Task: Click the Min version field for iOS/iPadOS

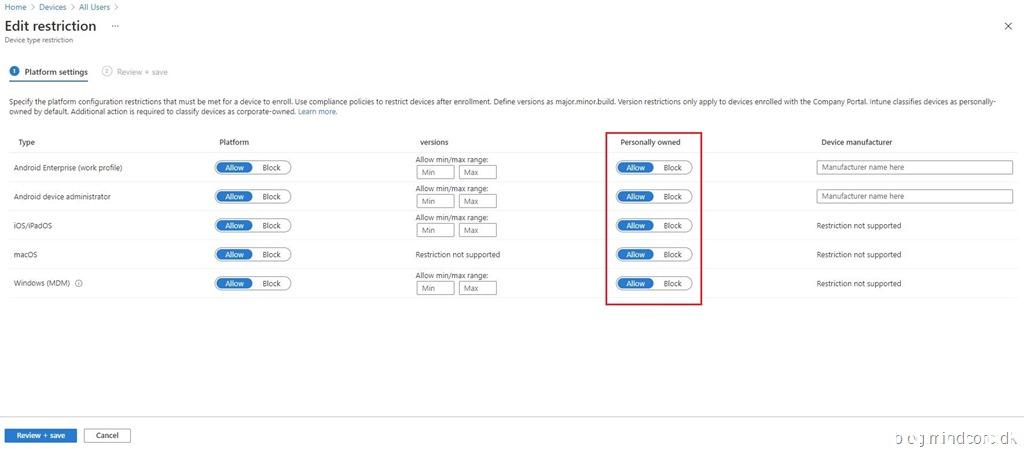Action: click(x=435, y=230)
